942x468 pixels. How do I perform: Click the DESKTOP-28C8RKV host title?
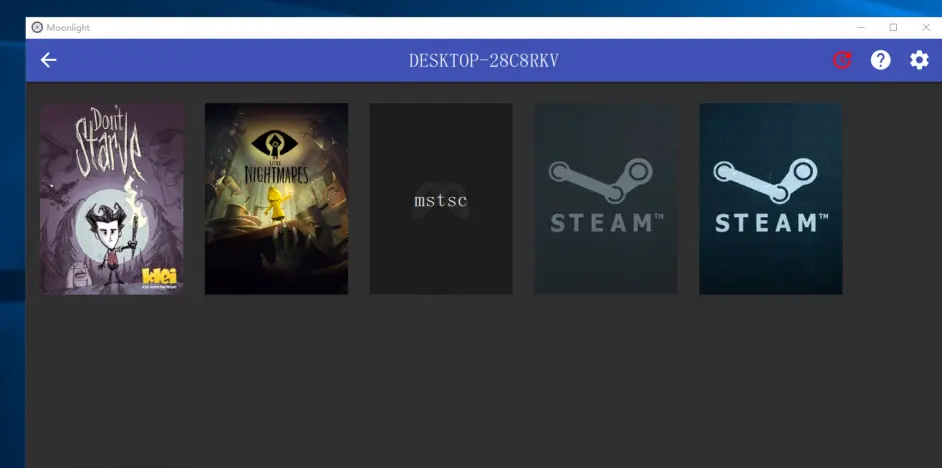click(x=484, y=61)
